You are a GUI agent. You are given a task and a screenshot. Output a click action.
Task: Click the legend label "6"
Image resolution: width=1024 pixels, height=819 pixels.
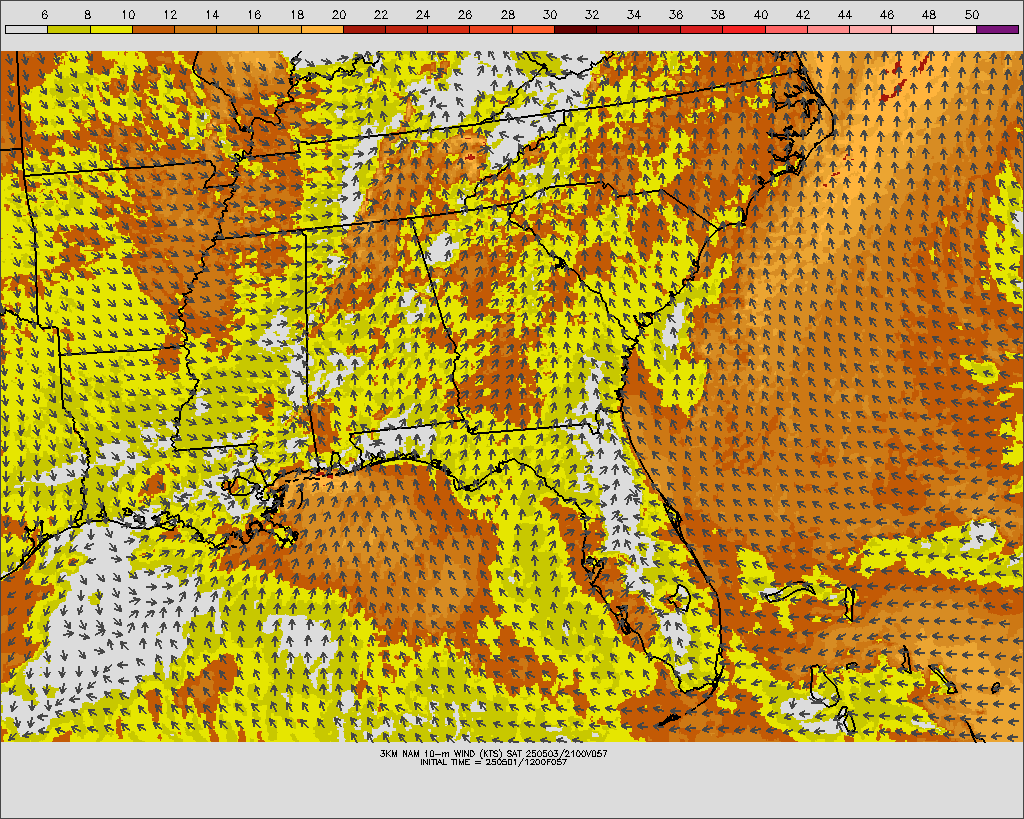point(44,14)
